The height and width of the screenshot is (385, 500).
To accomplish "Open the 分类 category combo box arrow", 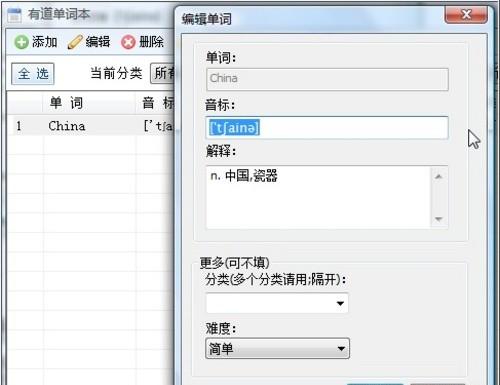I will (x=340, y=303).
